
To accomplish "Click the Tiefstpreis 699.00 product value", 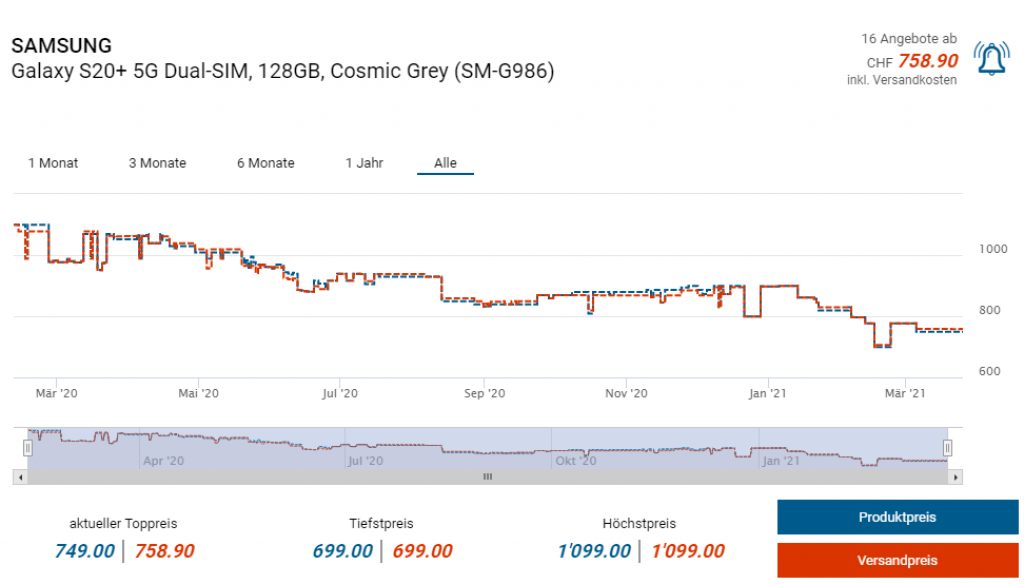I will coord(343,551).
